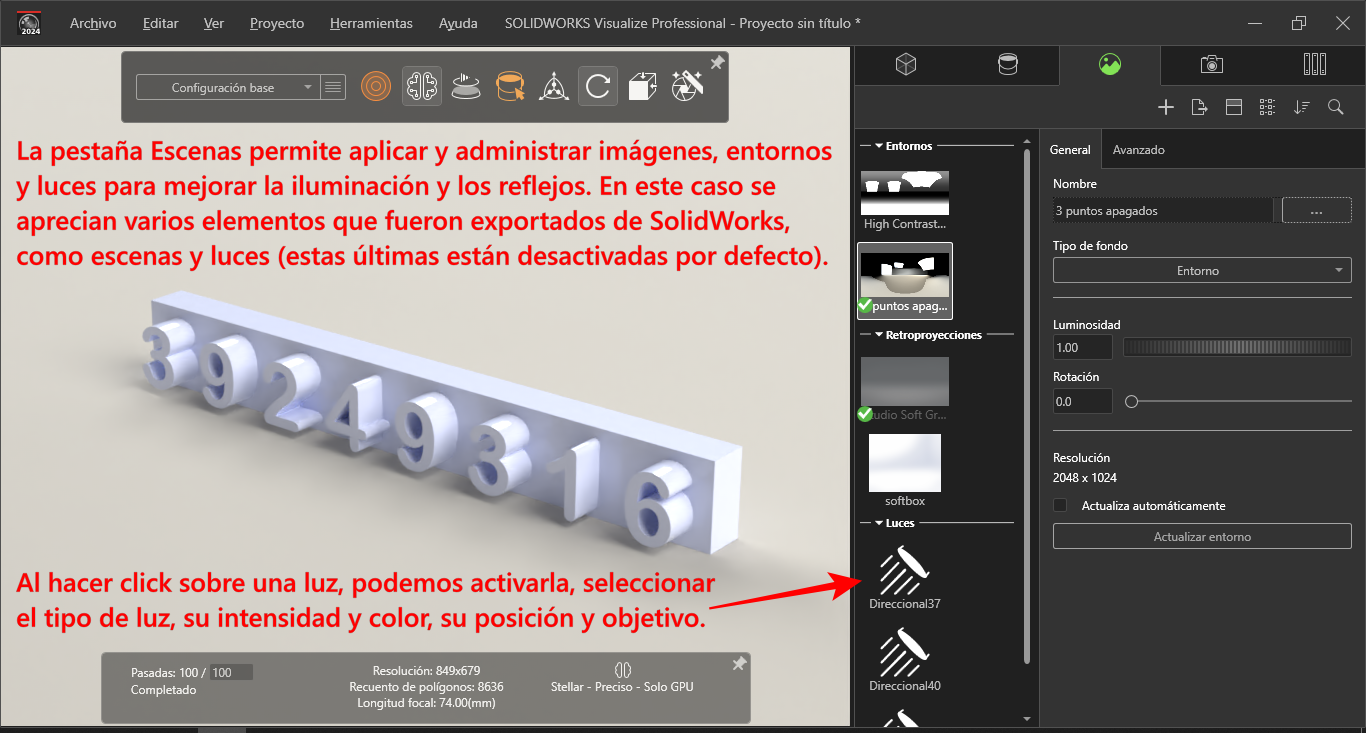Click the Actualizar entorno button
This screenshot has height=733, width=1366.
[1202, 537]
